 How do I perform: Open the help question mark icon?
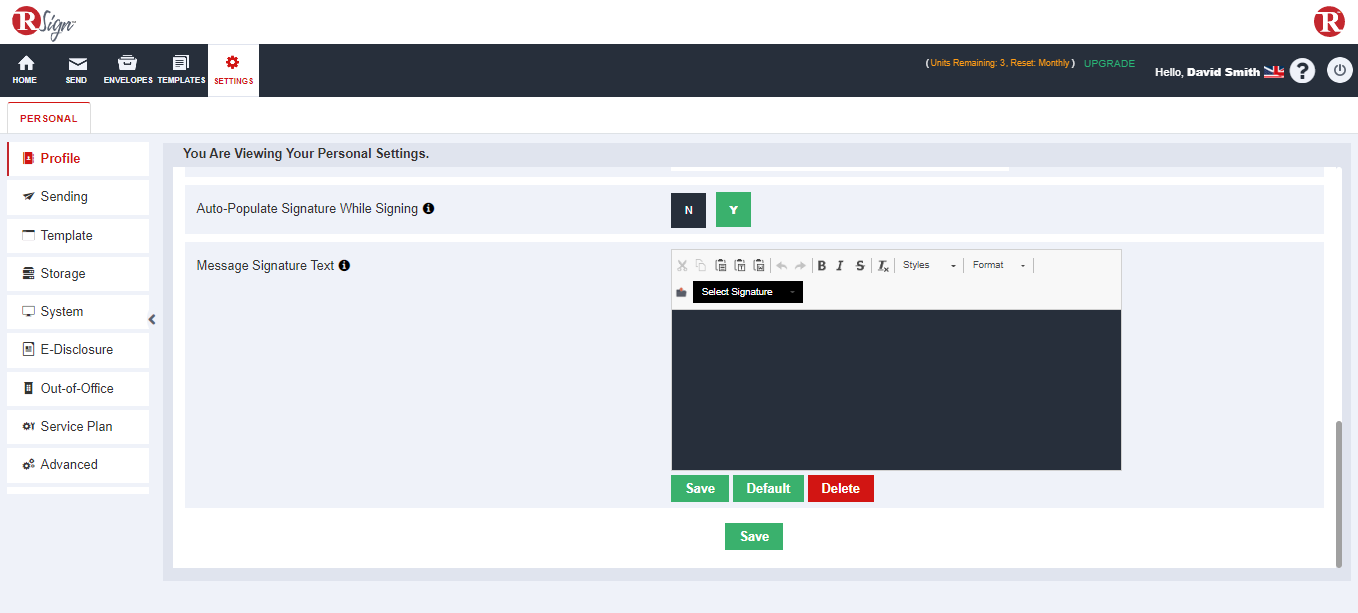[1302, 70]
